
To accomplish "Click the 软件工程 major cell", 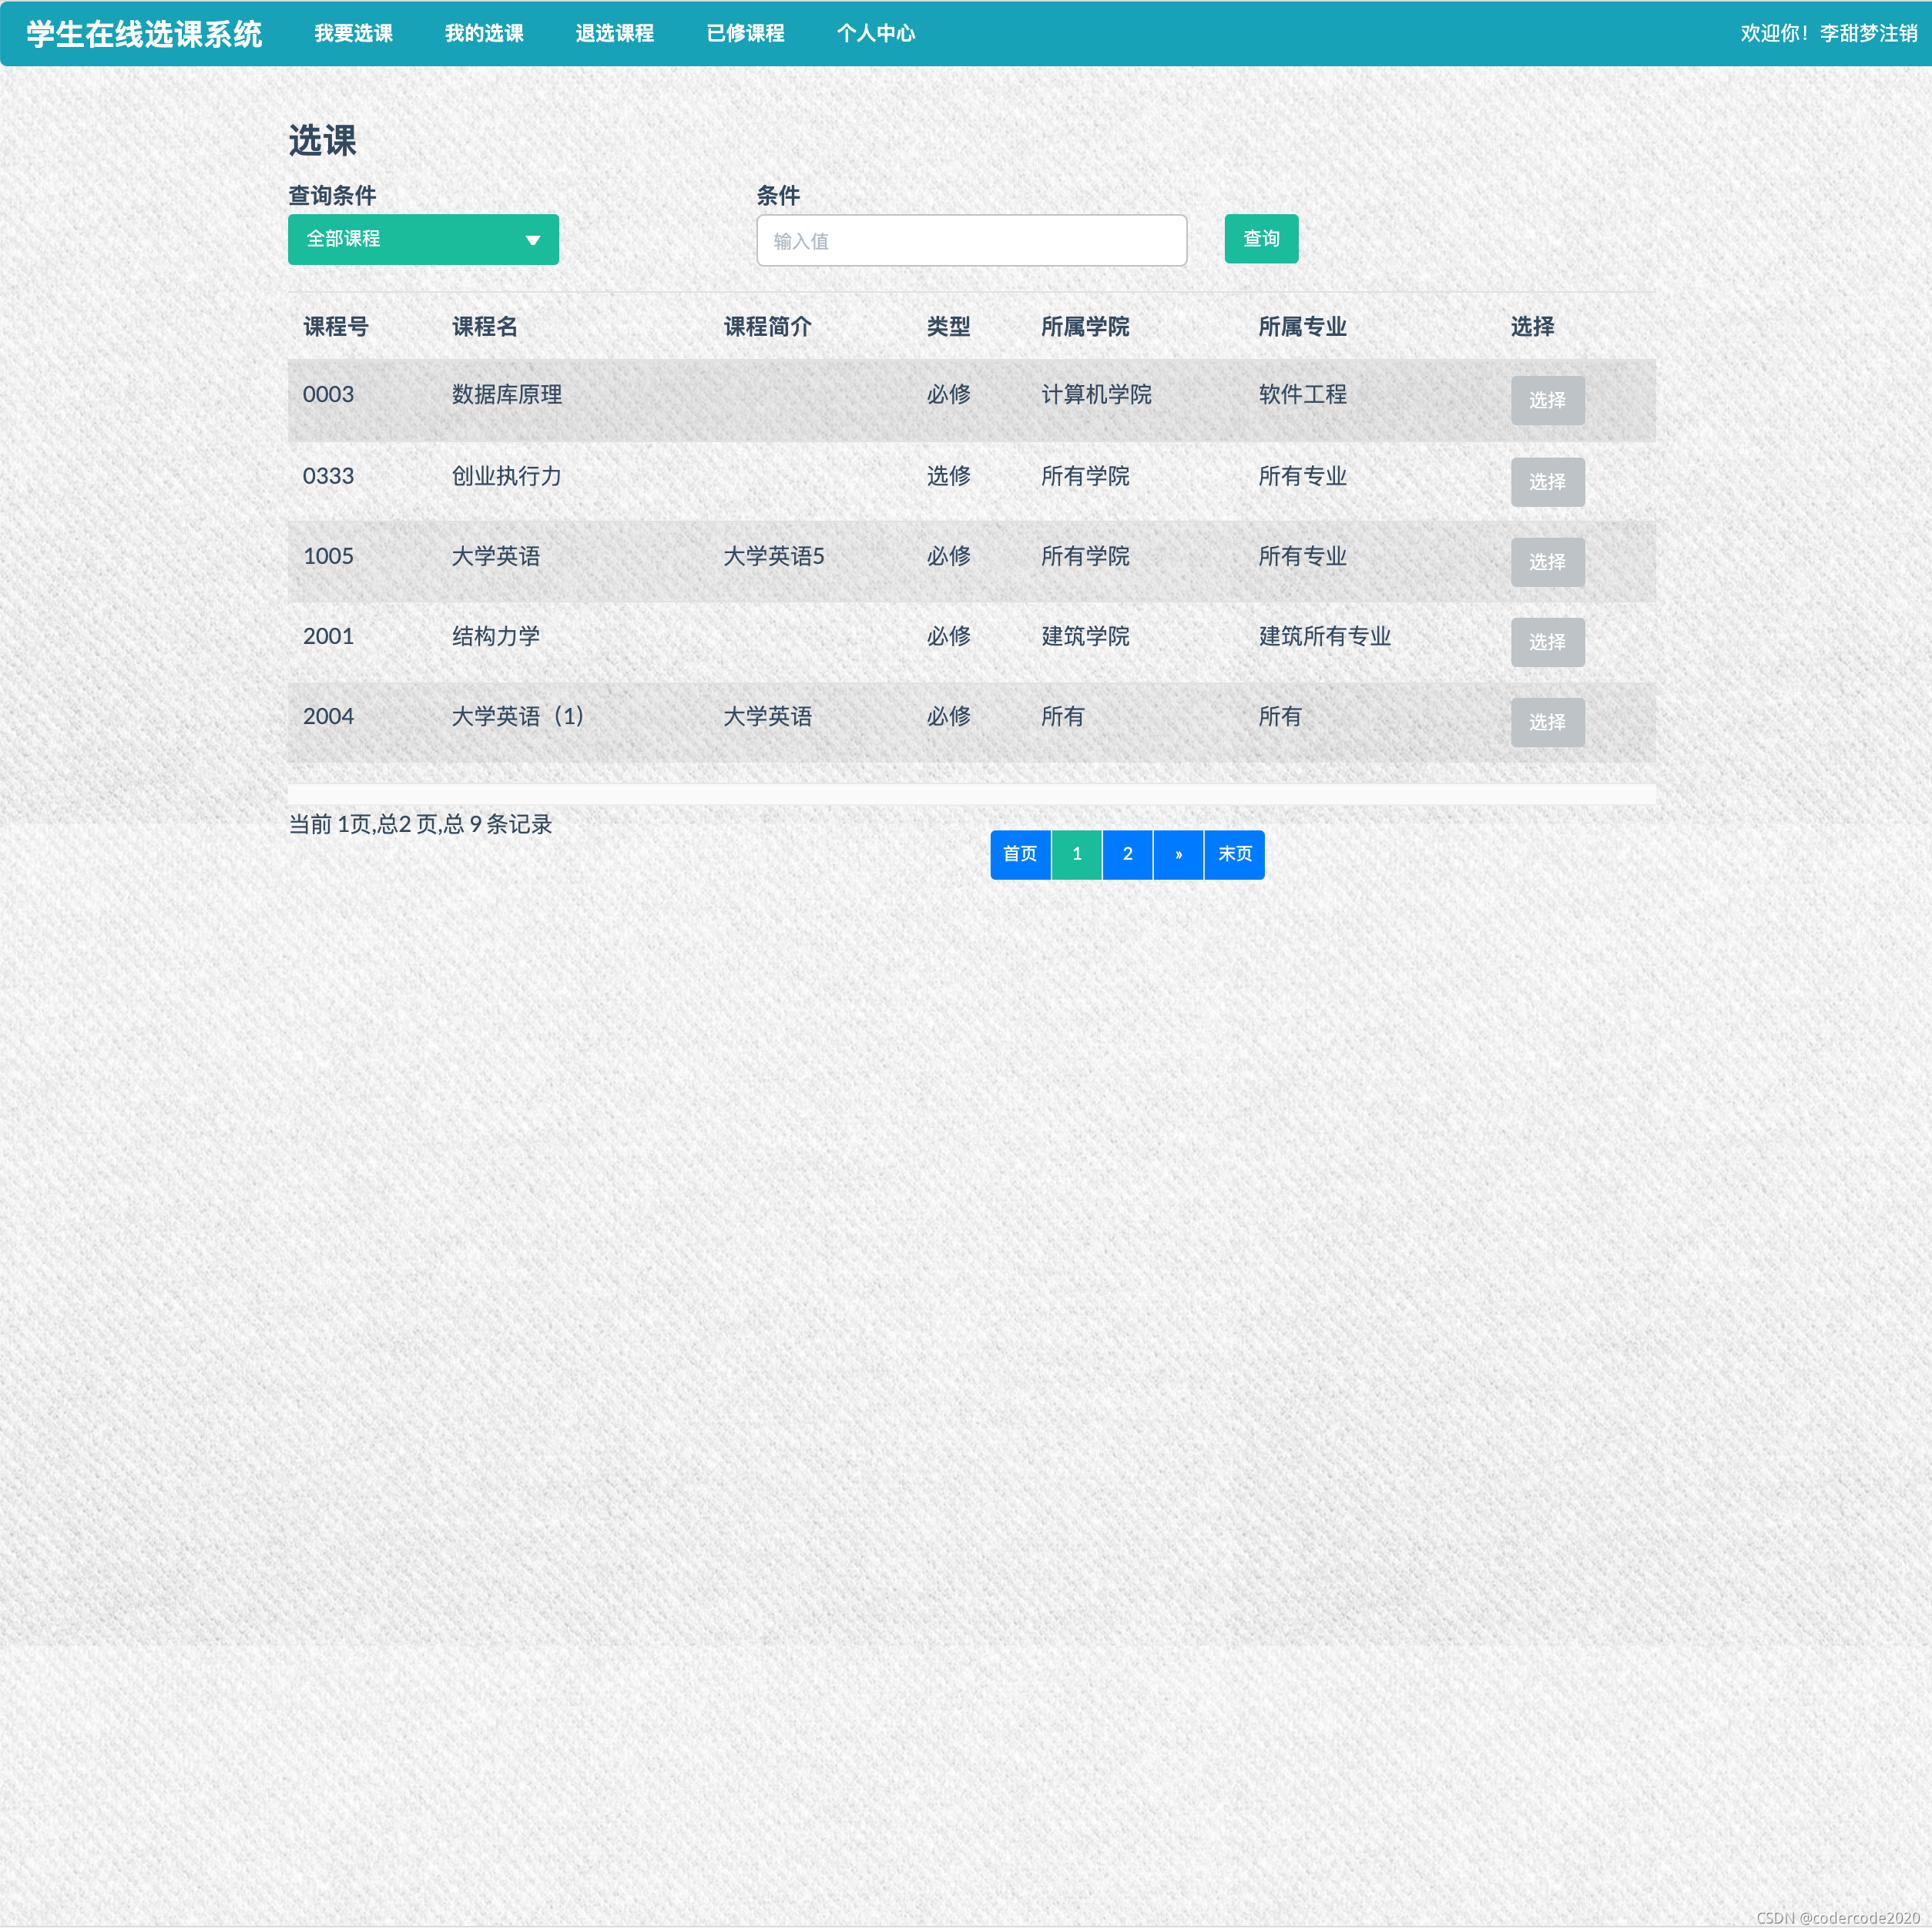I will pos(1302,394).
